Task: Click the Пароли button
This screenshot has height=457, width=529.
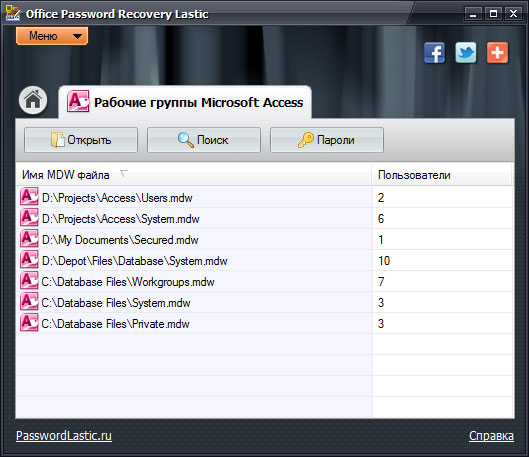Action: [327, 140]
